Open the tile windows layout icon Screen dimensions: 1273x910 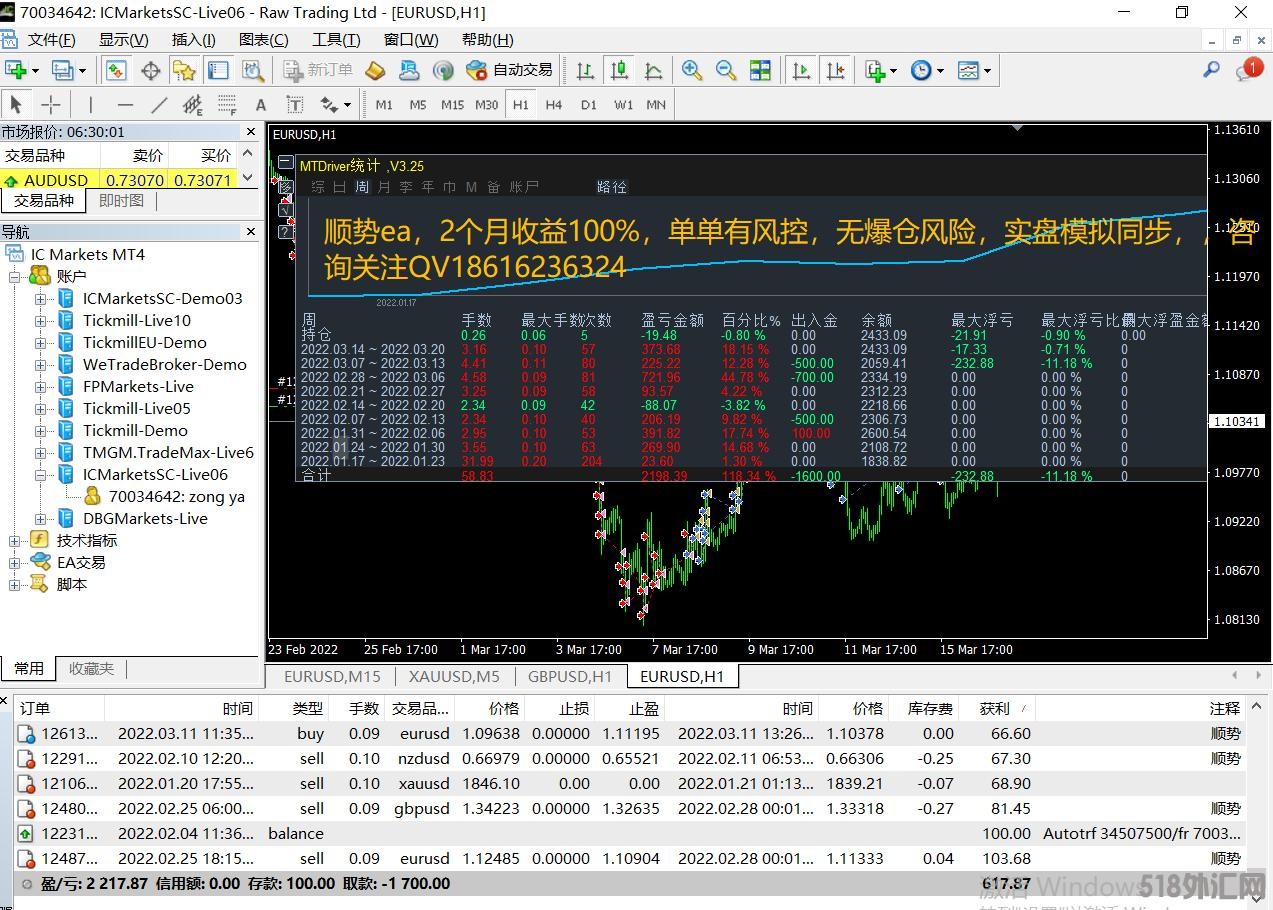point(760,70)
